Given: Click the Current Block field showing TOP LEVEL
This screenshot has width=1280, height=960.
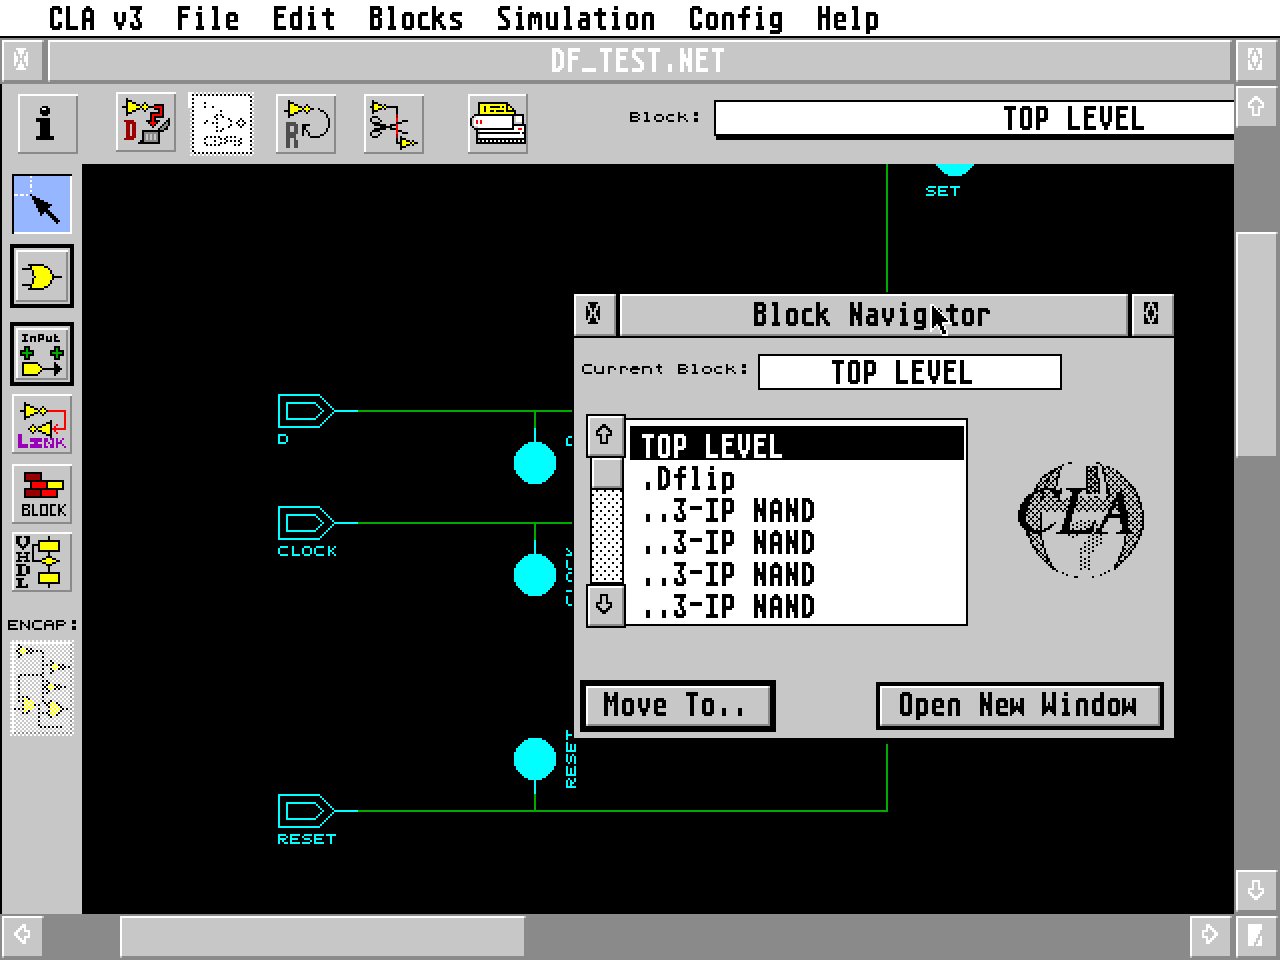Looking at the screenshot, I should pos(910,372).
